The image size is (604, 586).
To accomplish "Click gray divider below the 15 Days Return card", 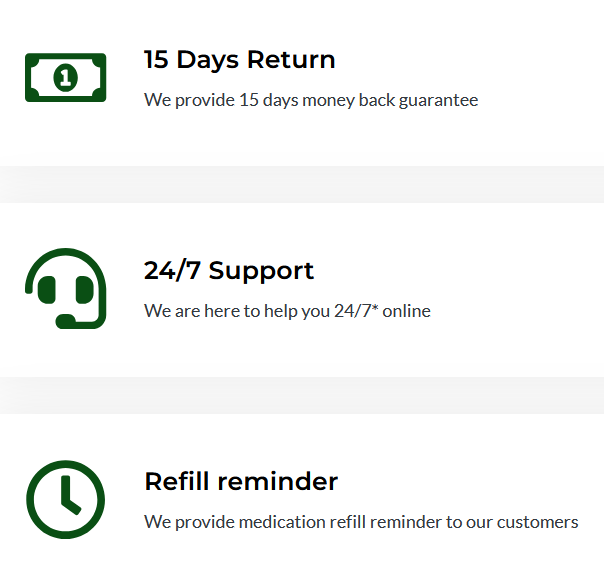I will [x=302, y=184].
